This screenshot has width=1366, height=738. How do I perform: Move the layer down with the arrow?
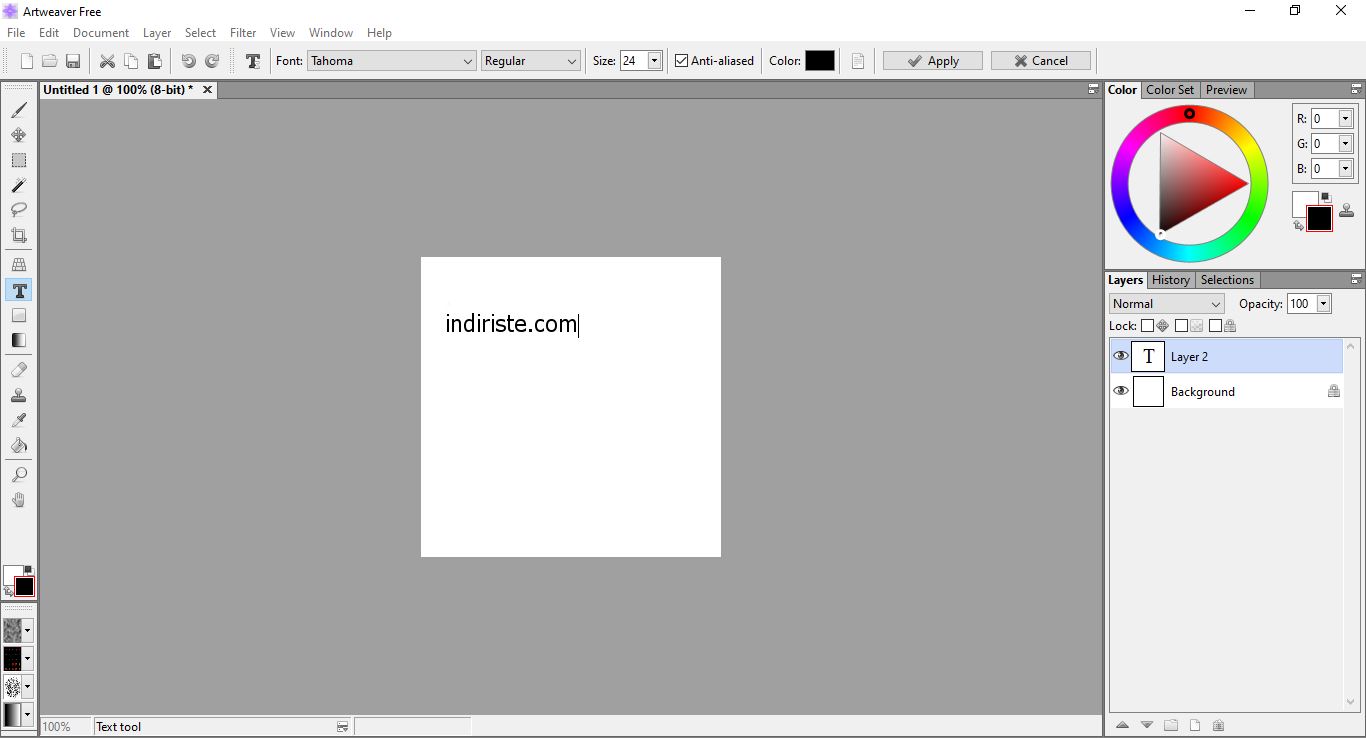coord(1146,725)
